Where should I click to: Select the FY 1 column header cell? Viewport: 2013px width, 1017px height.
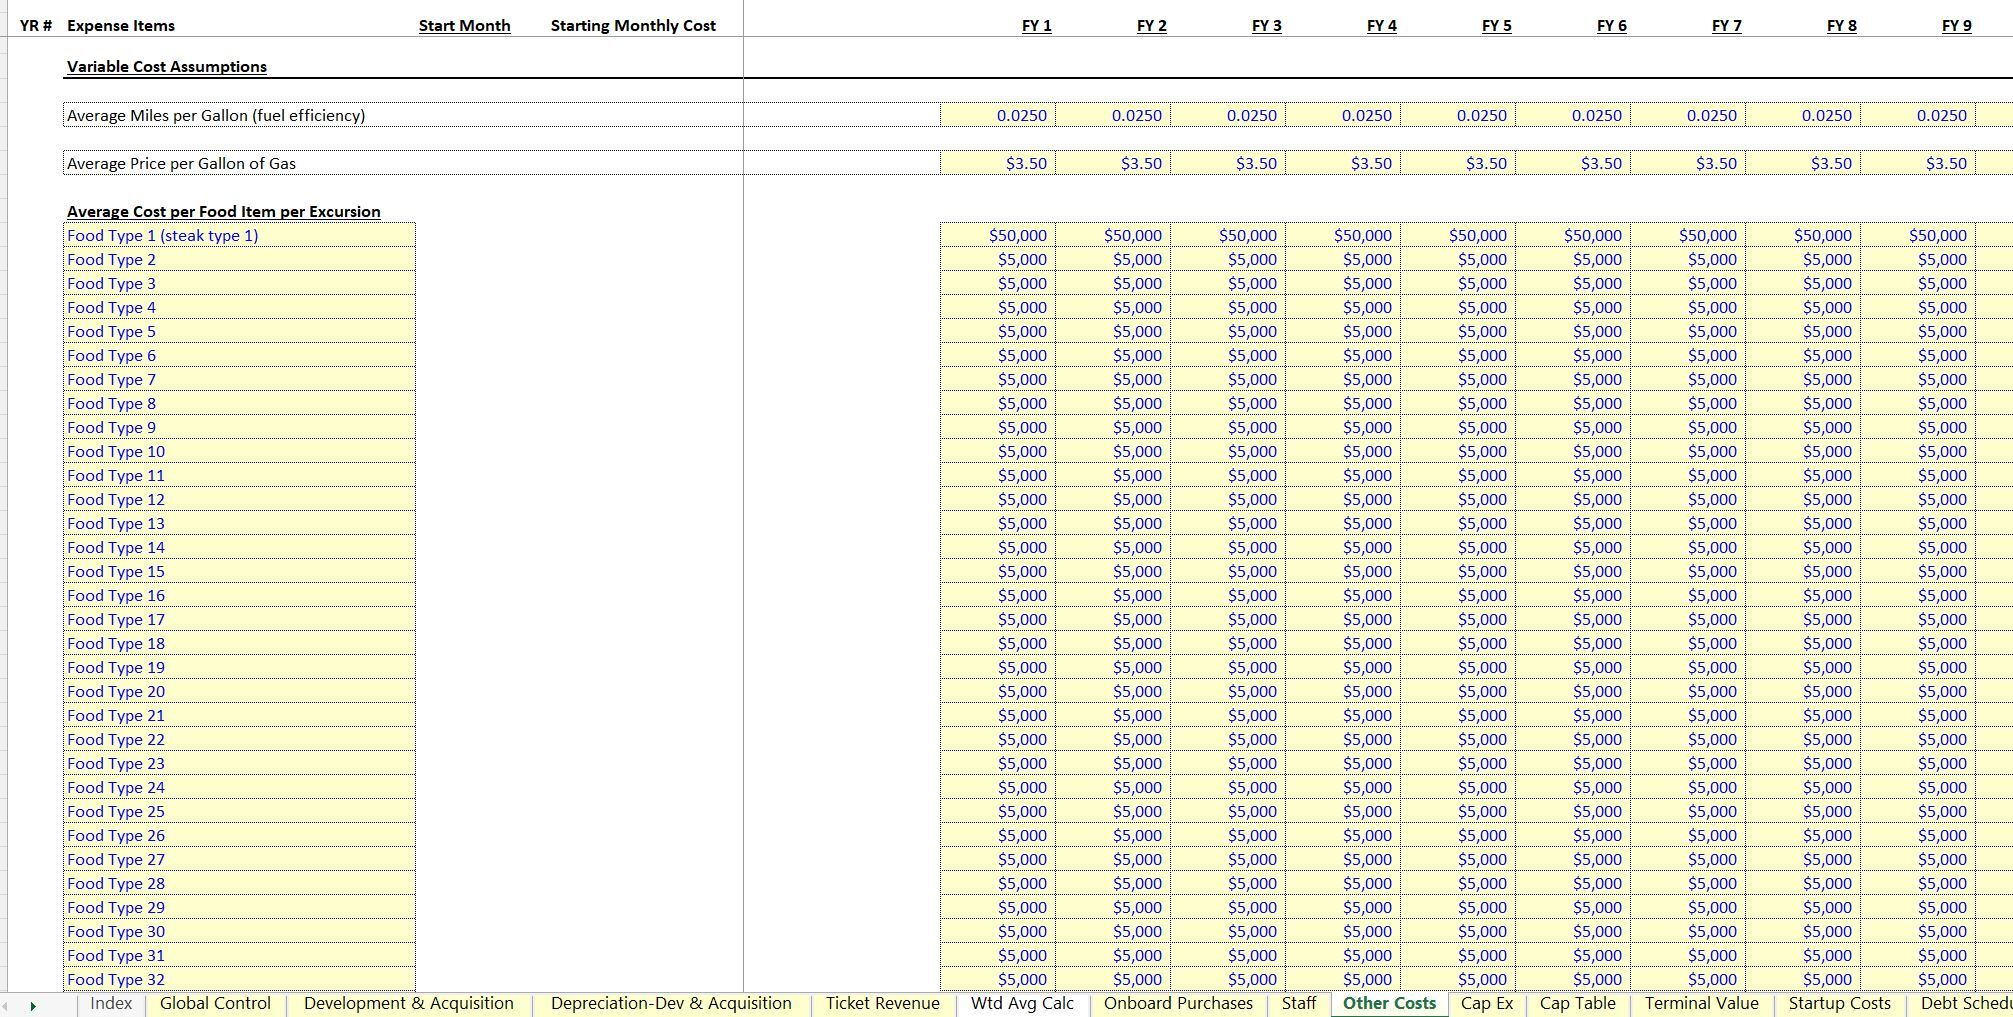click(1036, 25)
